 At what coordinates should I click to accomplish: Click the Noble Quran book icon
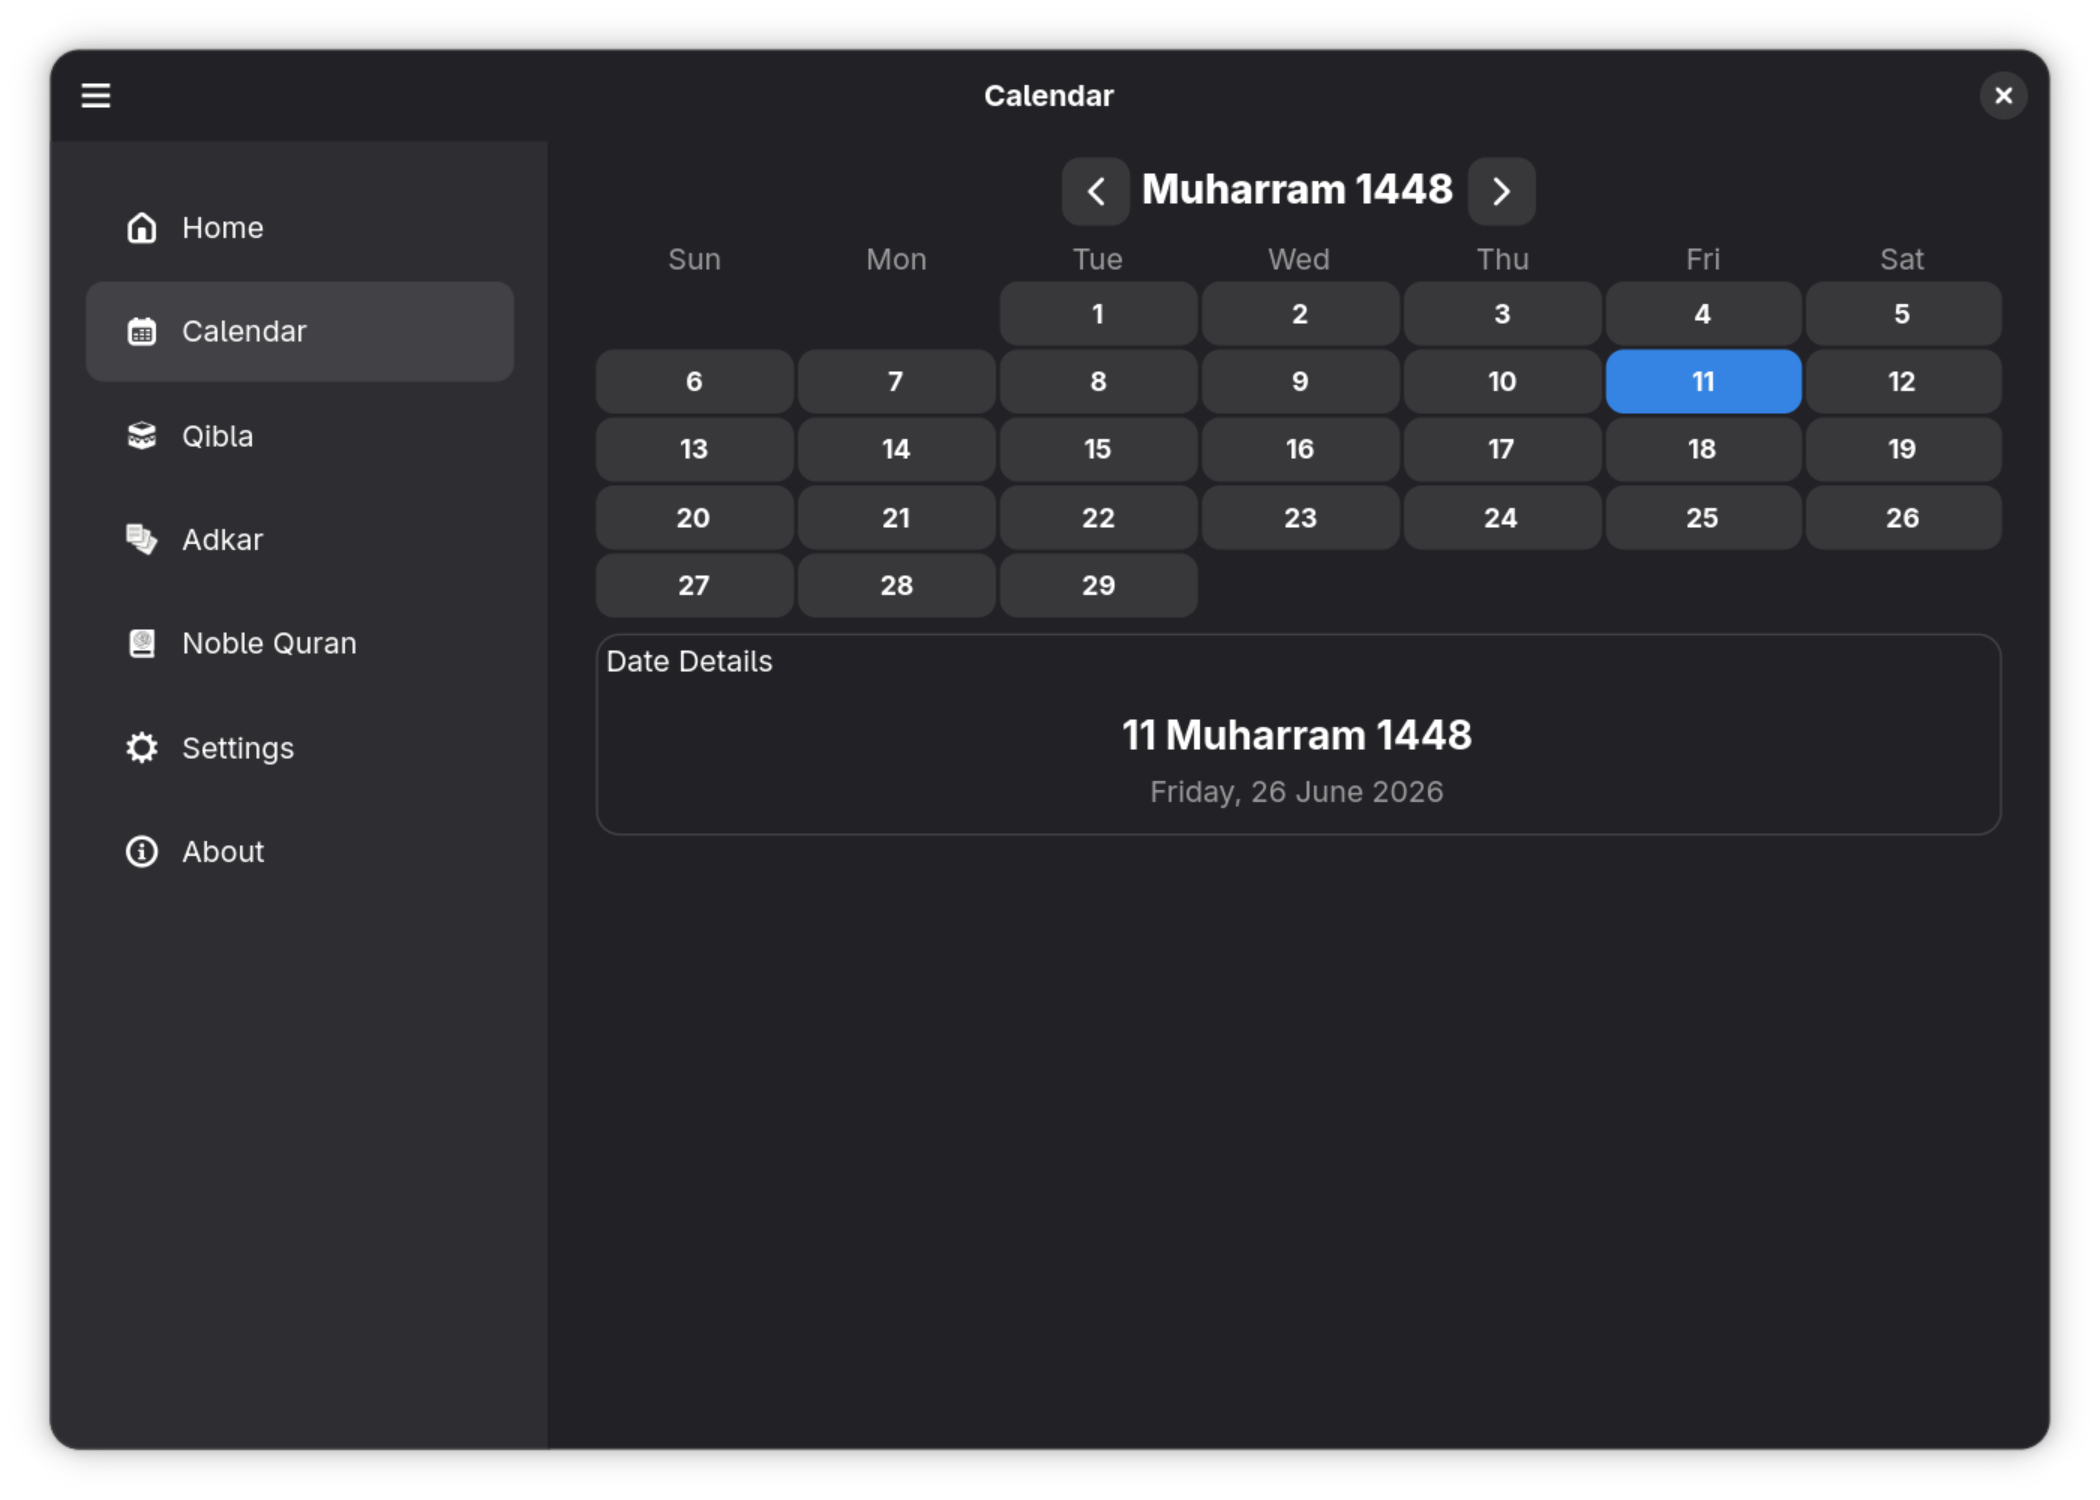142,643
